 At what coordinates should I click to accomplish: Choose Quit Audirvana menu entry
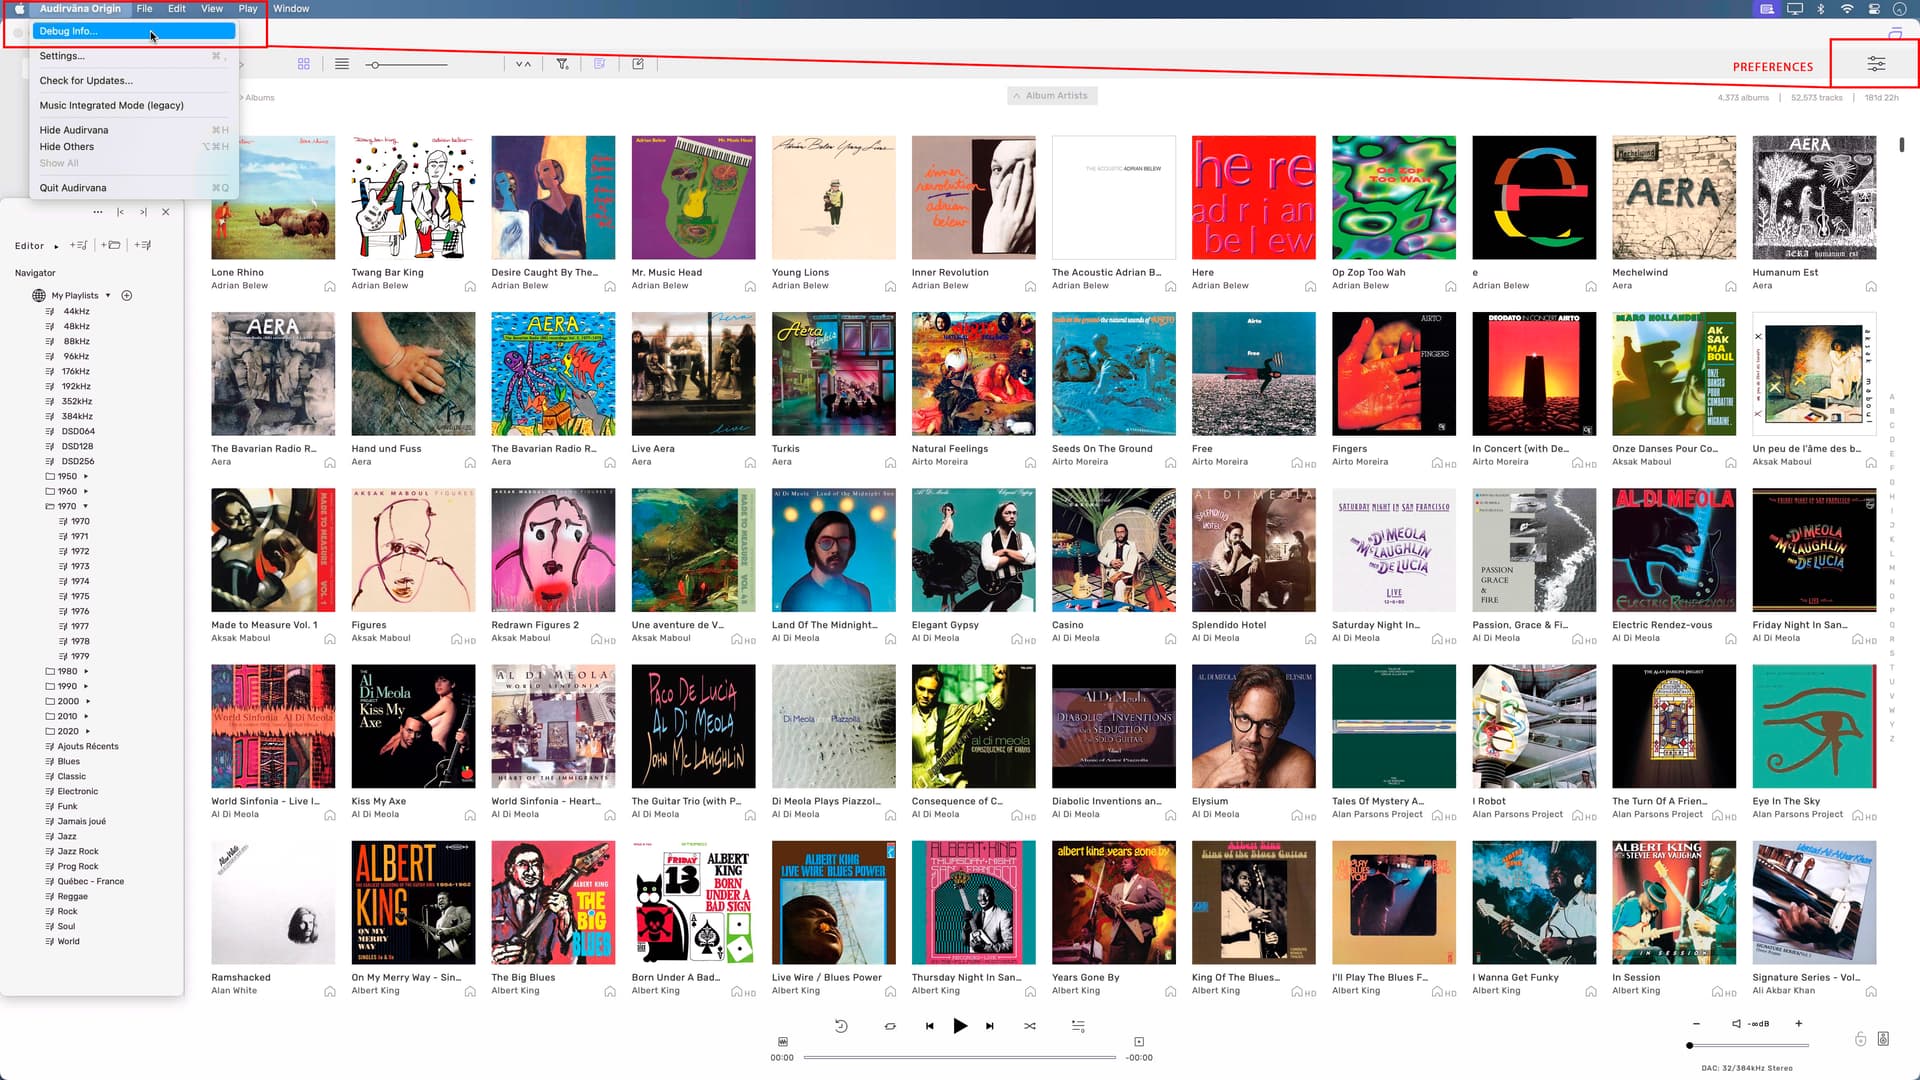134,188
